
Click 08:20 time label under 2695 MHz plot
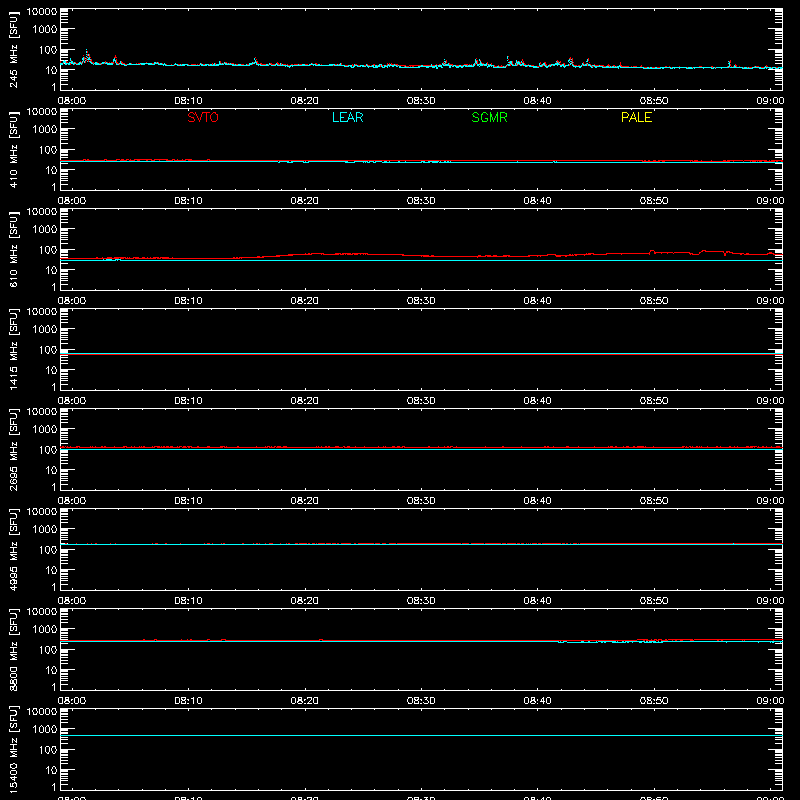pyautogui.click(x=305, y=501)
